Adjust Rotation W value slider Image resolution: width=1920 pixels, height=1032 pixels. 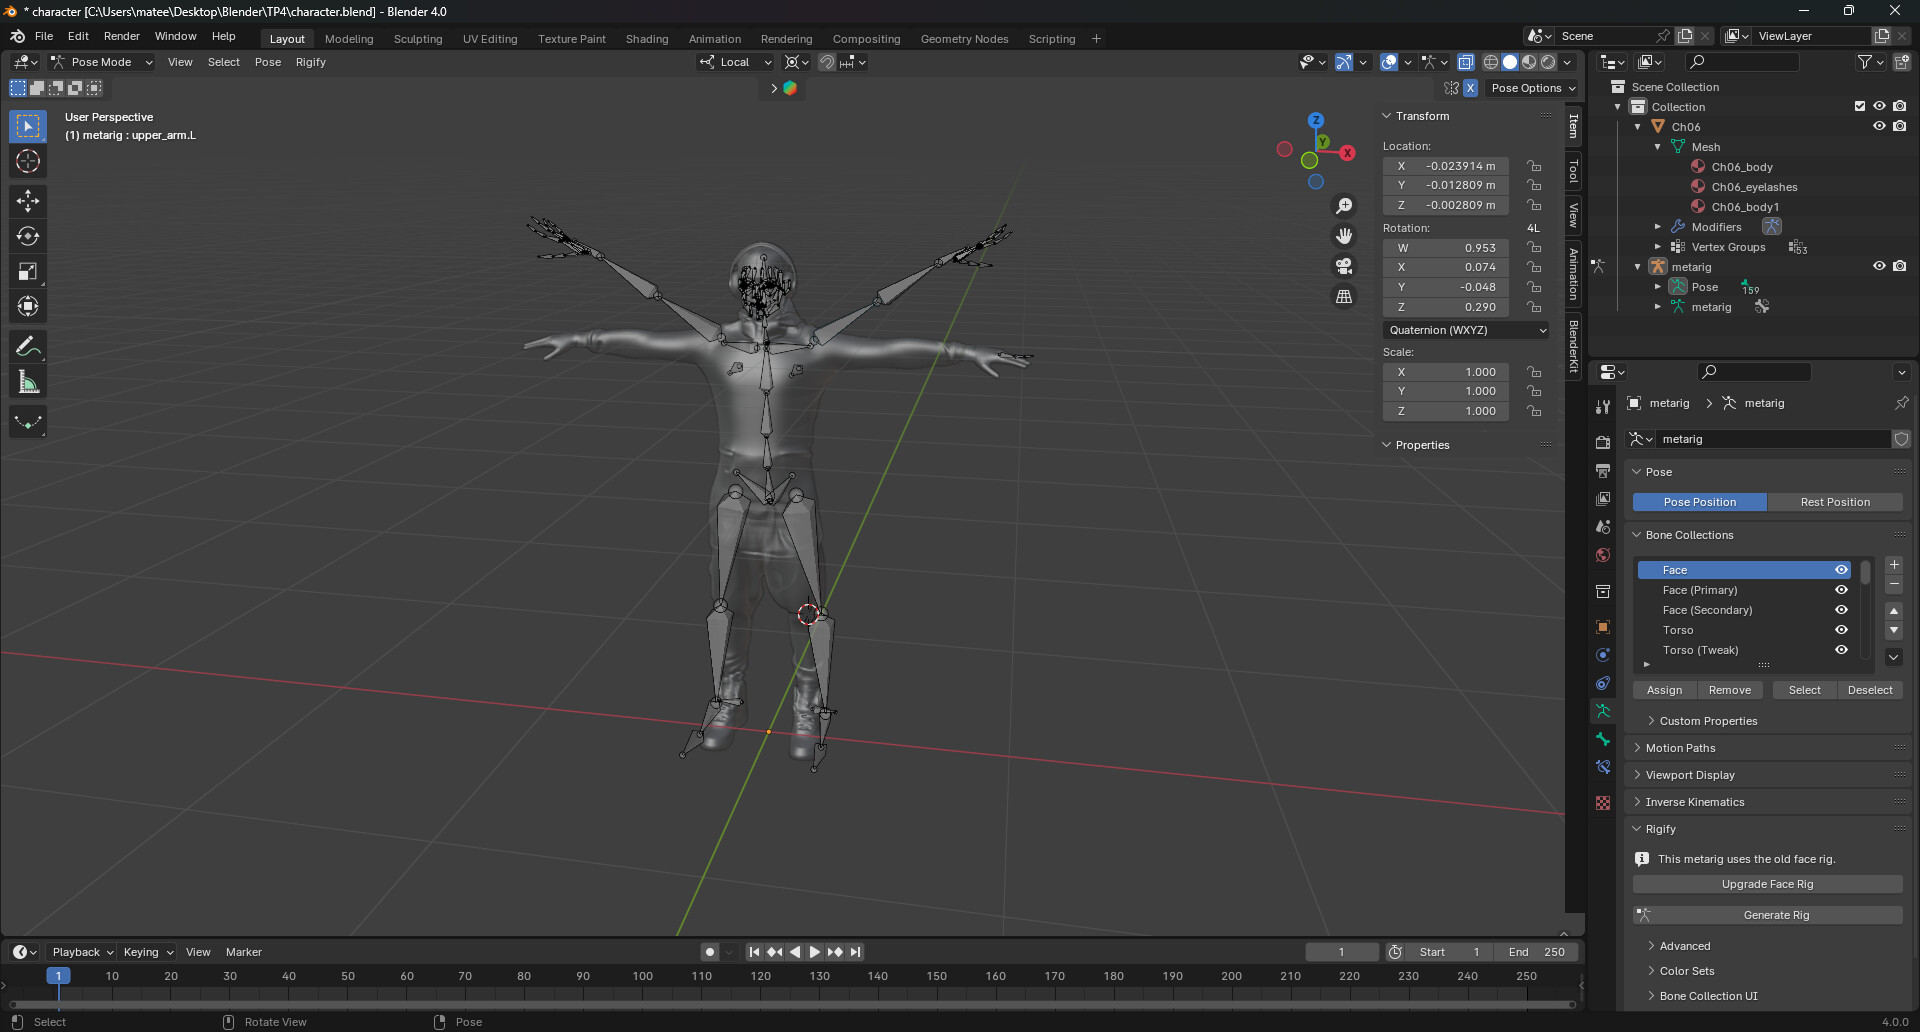coord(1446,248)
